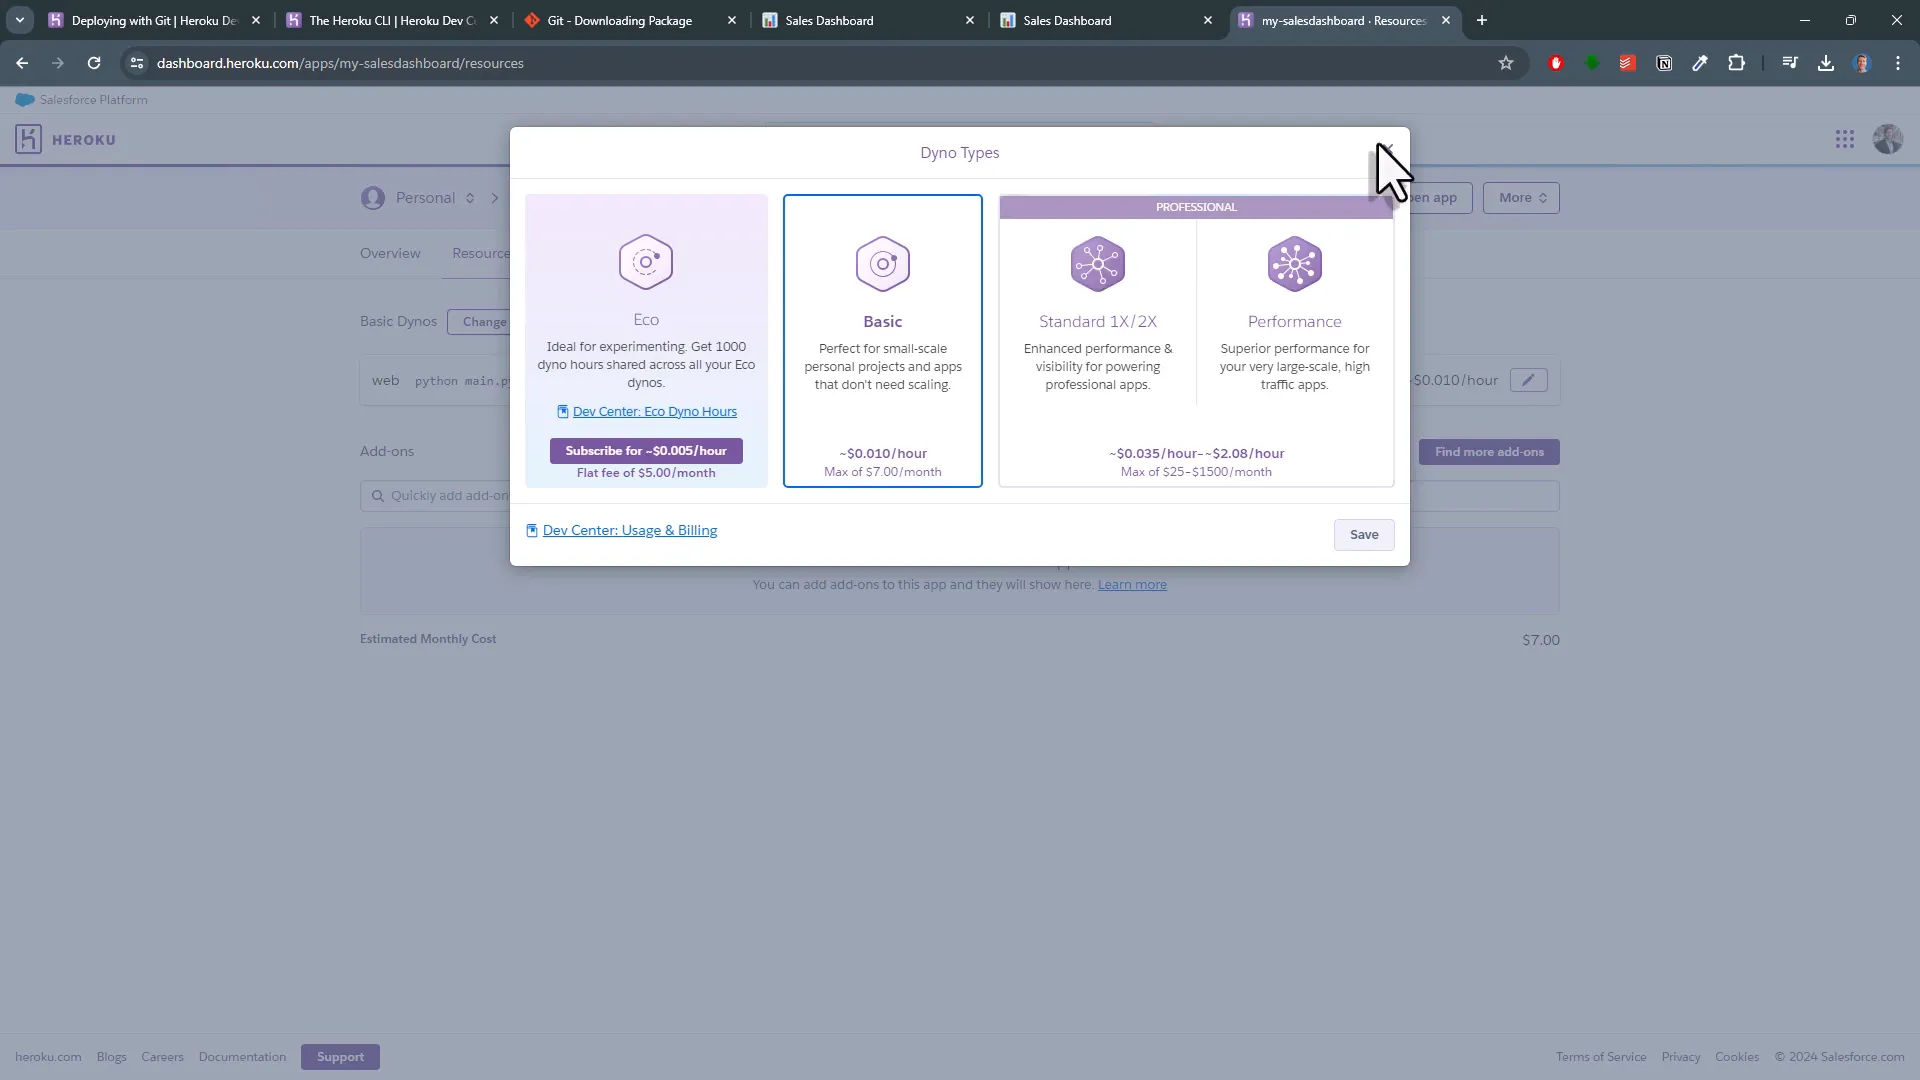This screenshot has height=1080, width=1920.
Task: Click the Heroku logo icon
Action: click(28, 139)
